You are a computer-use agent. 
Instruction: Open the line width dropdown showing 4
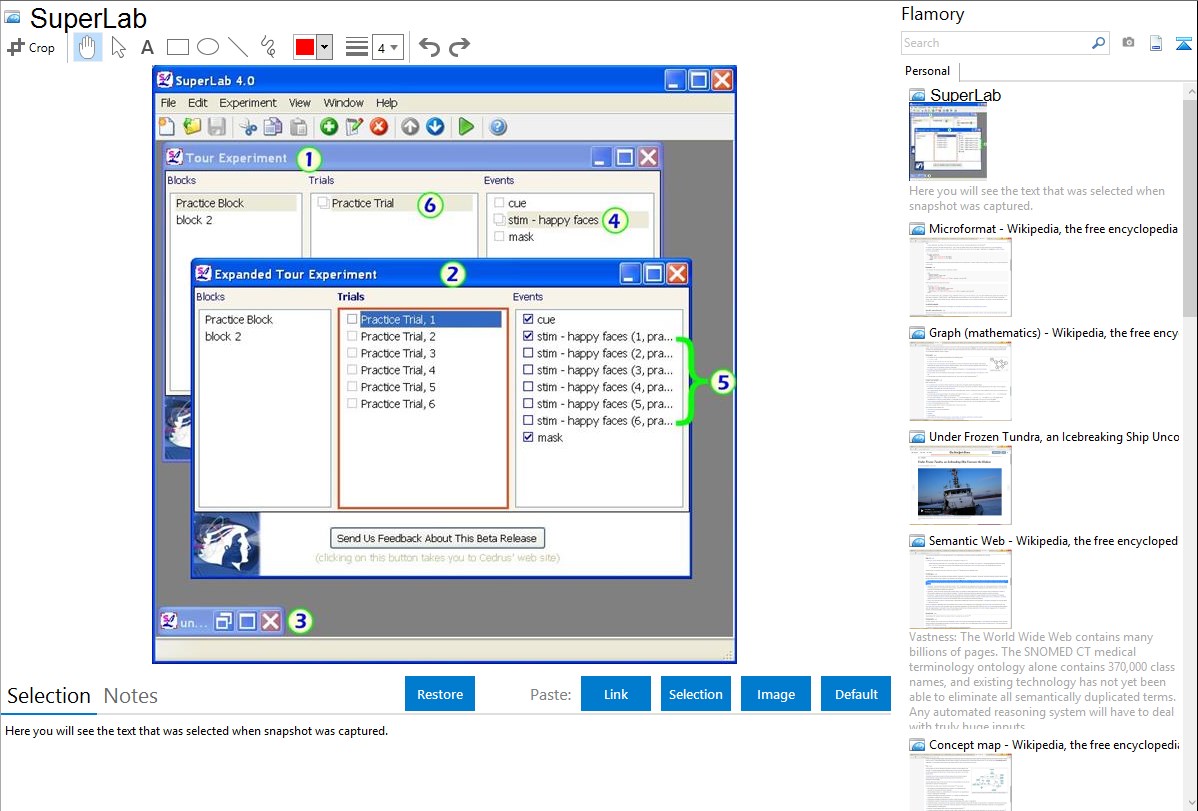point(387,48)
